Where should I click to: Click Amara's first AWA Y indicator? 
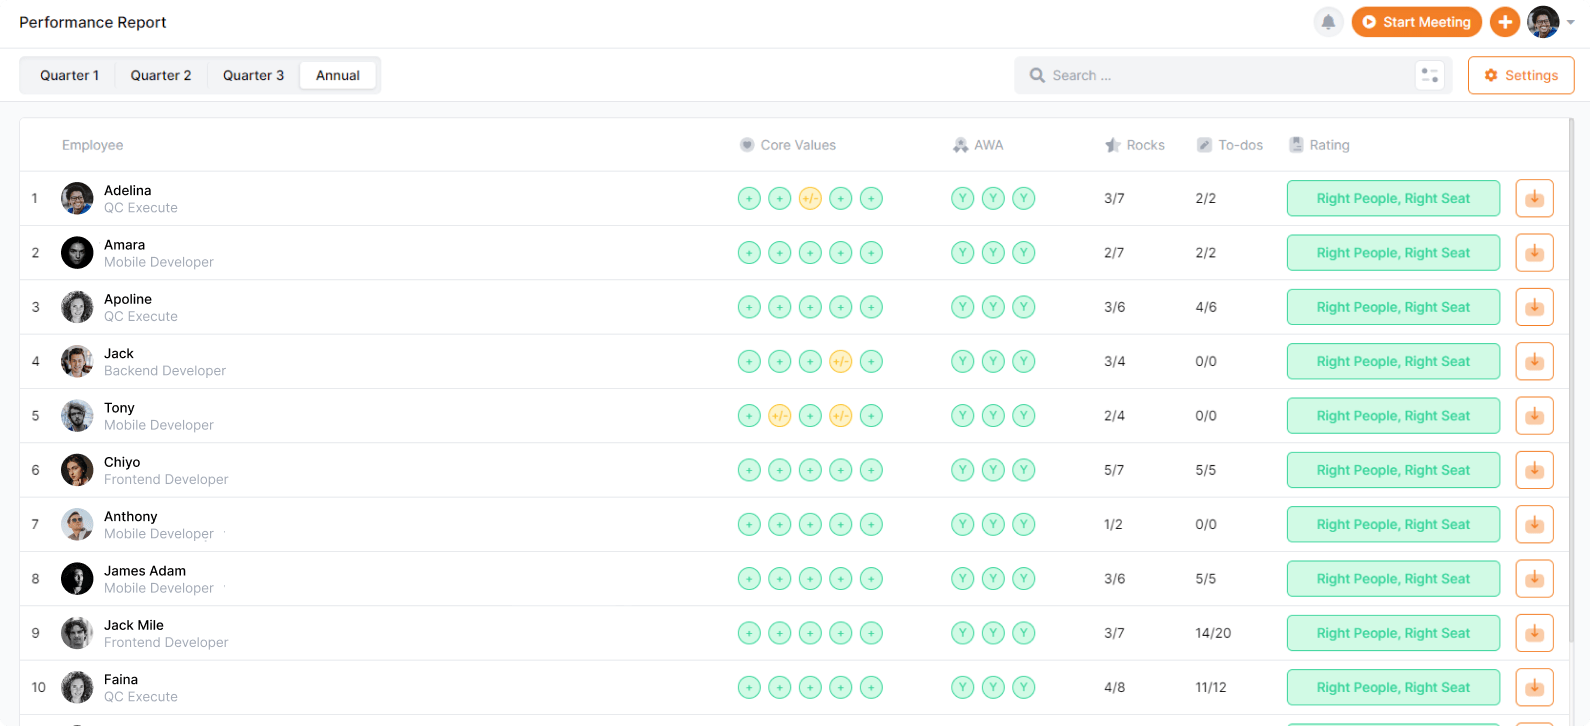(962, 253)
